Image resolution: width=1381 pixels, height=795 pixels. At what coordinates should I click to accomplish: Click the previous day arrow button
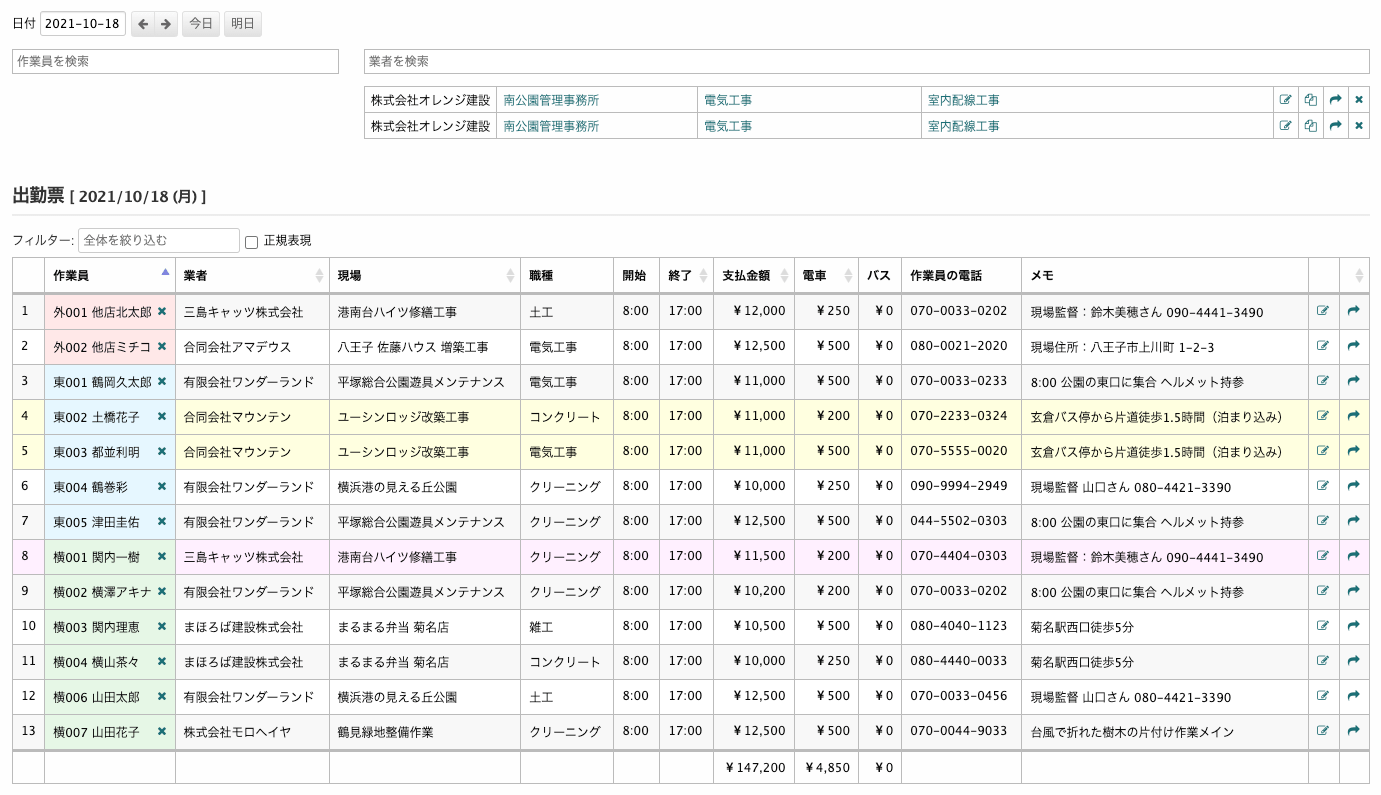143,24
